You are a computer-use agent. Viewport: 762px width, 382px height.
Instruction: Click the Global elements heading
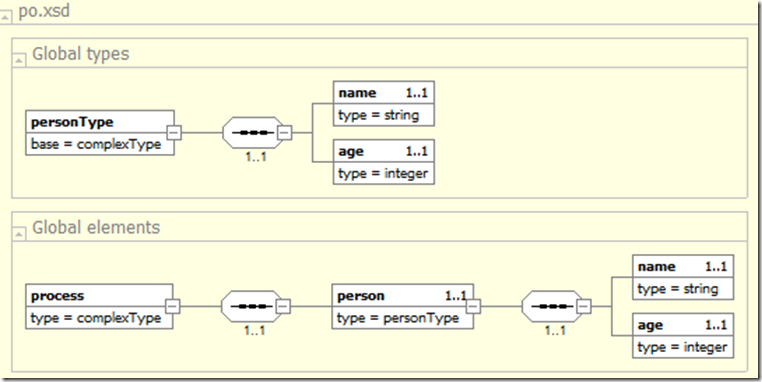click(x=96, y=227)
